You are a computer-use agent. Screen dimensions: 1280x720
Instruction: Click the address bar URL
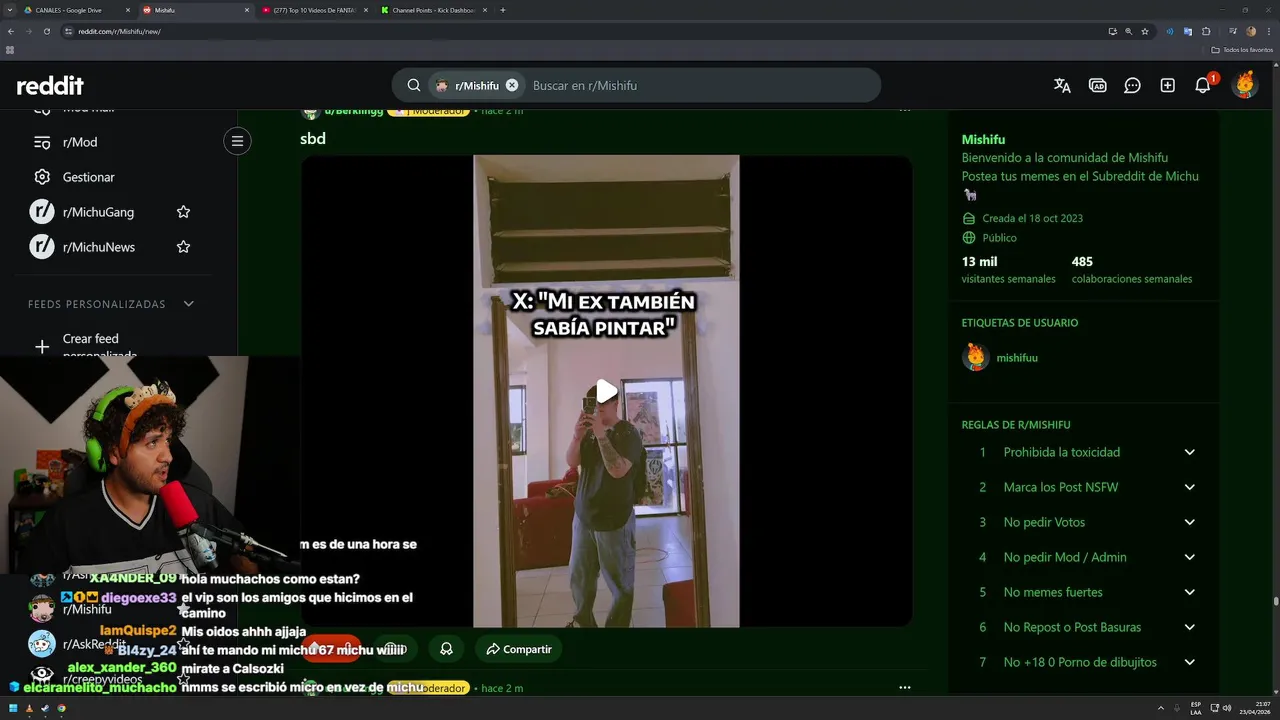pos(118,32)
